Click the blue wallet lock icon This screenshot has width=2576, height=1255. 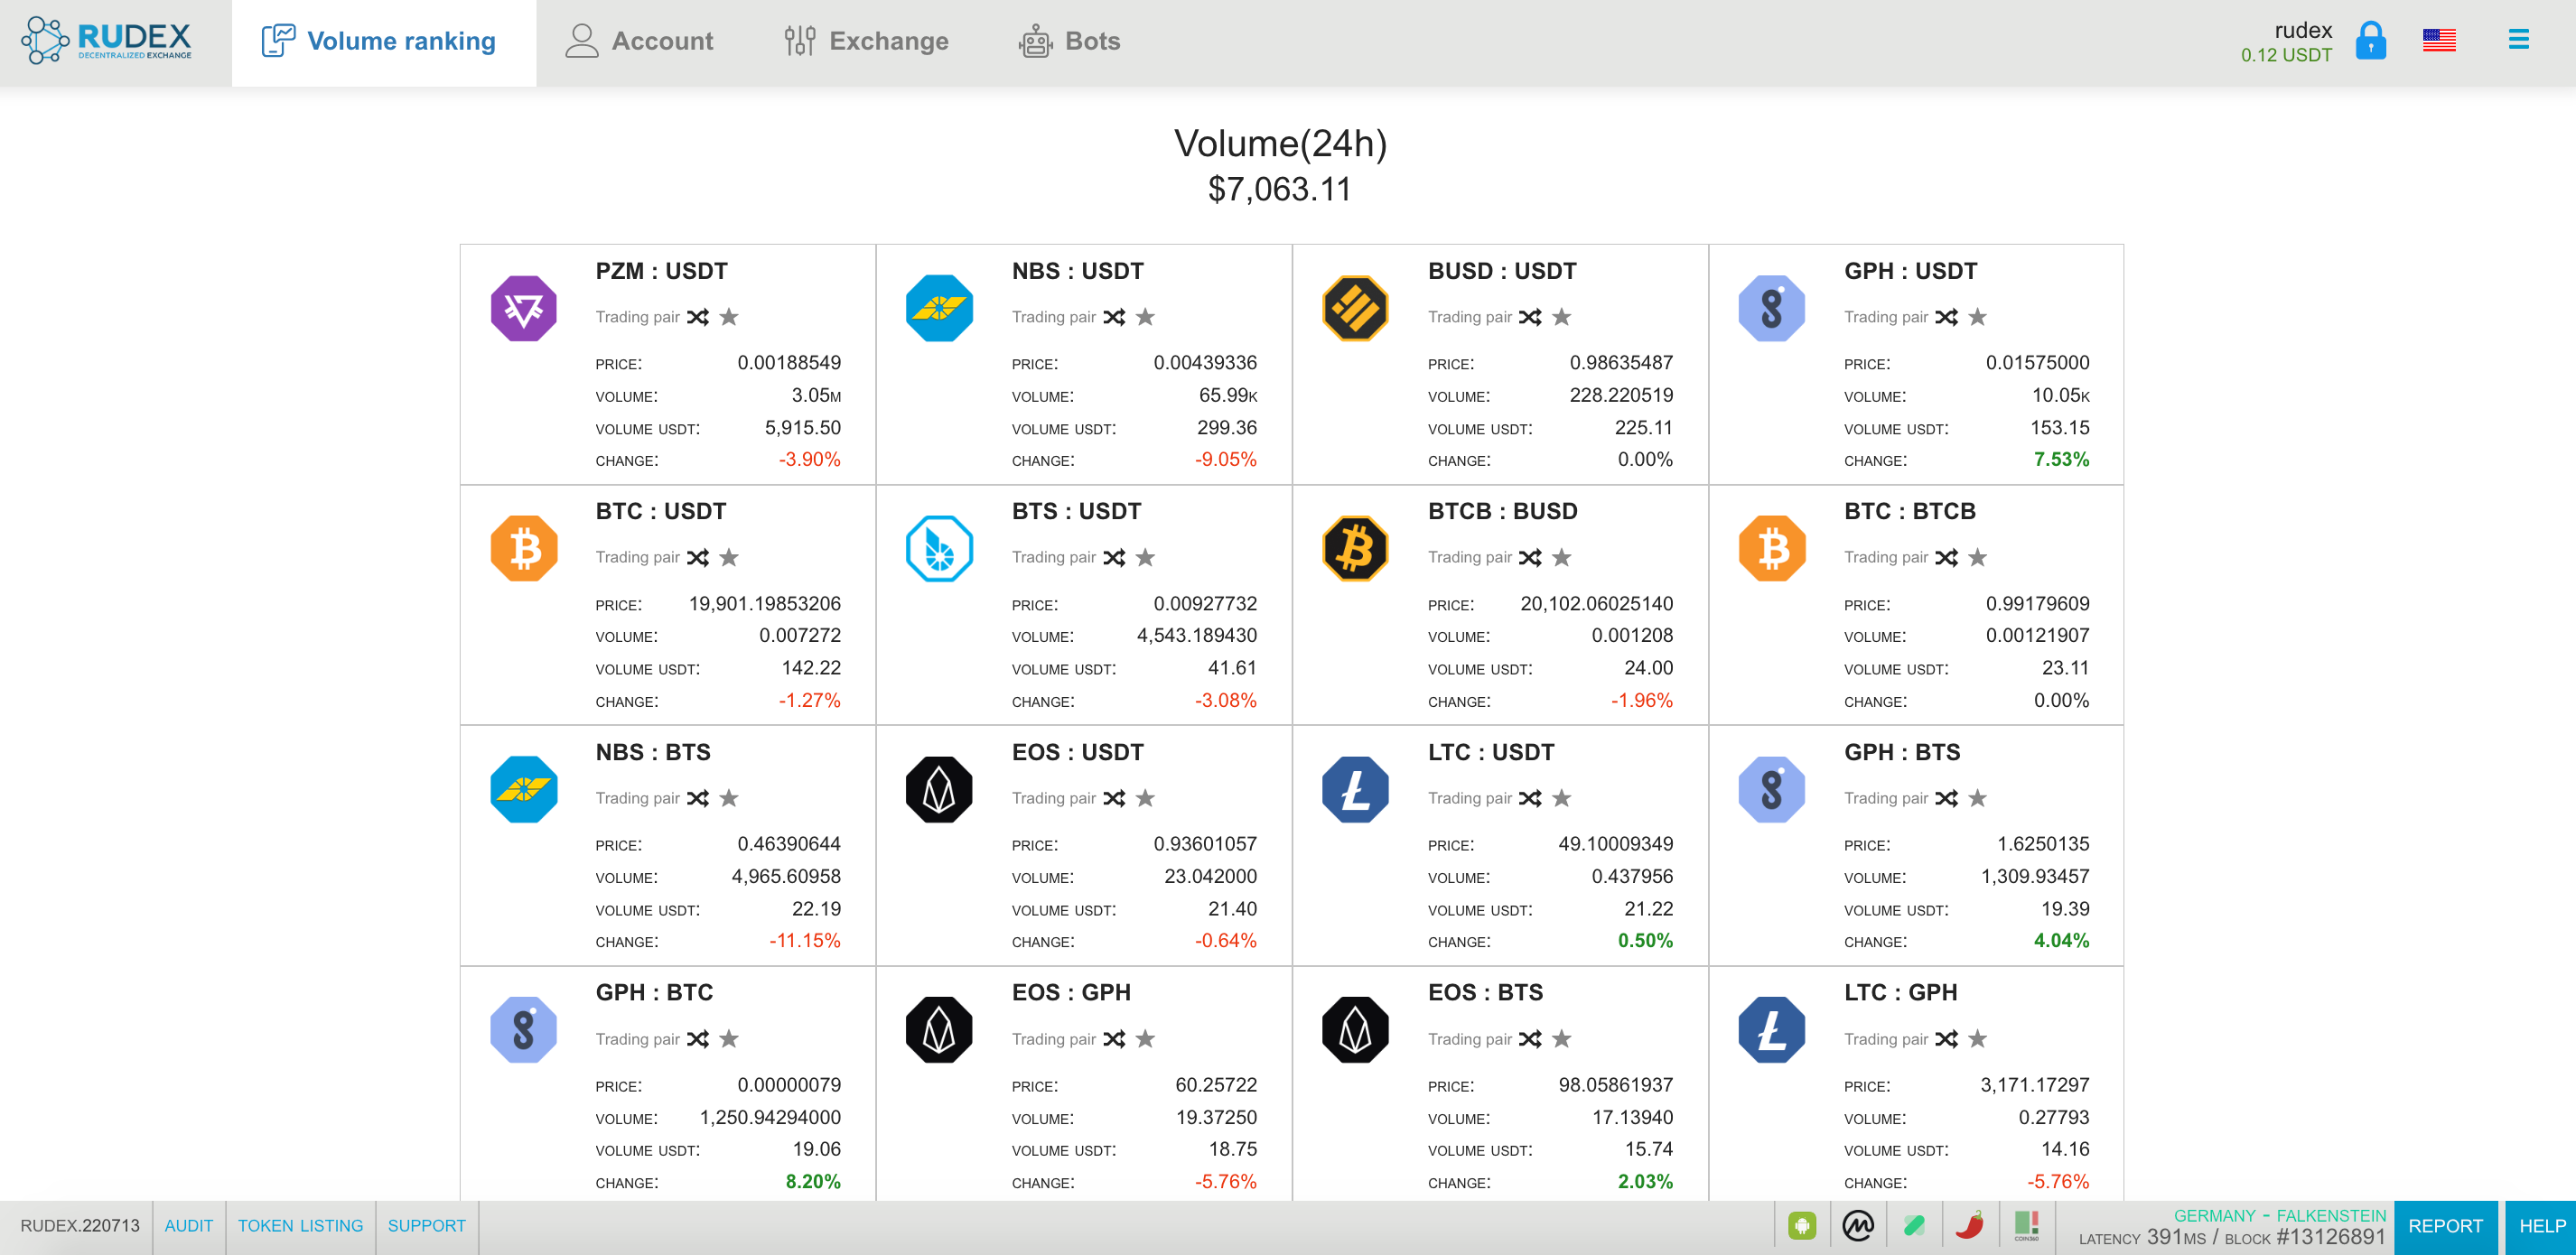click(x=2370, y=41)
